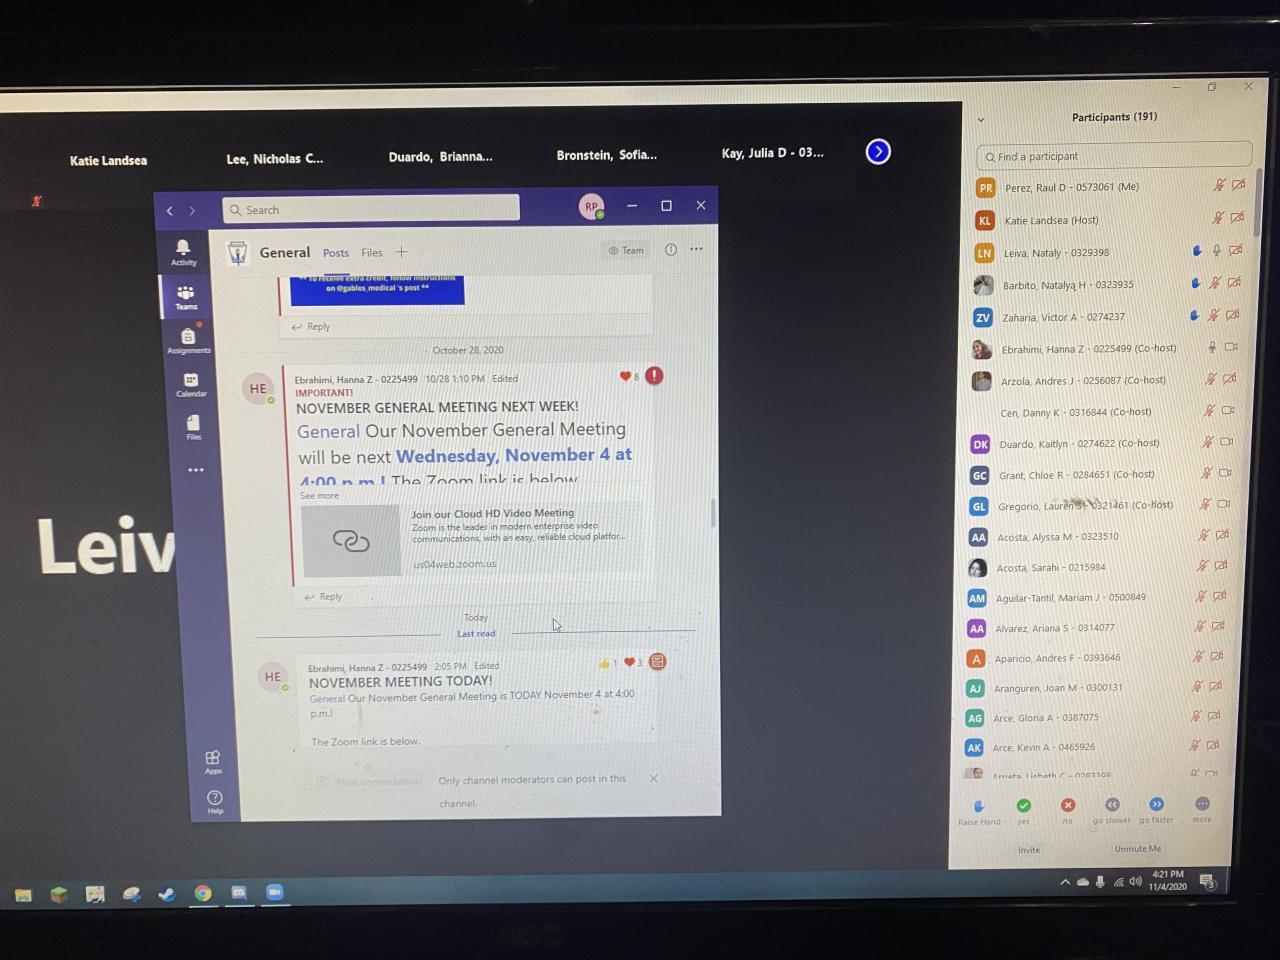
Task: Dismiss the channel moderators notice with X
Action: pos(653,778)
